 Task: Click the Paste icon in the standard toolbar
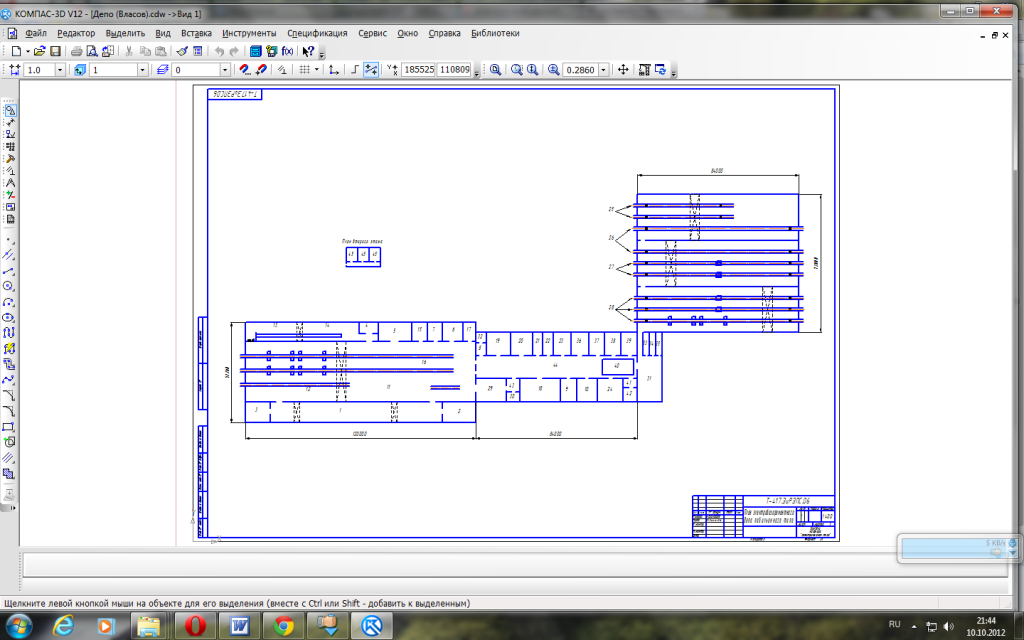(x=160, y=51)
